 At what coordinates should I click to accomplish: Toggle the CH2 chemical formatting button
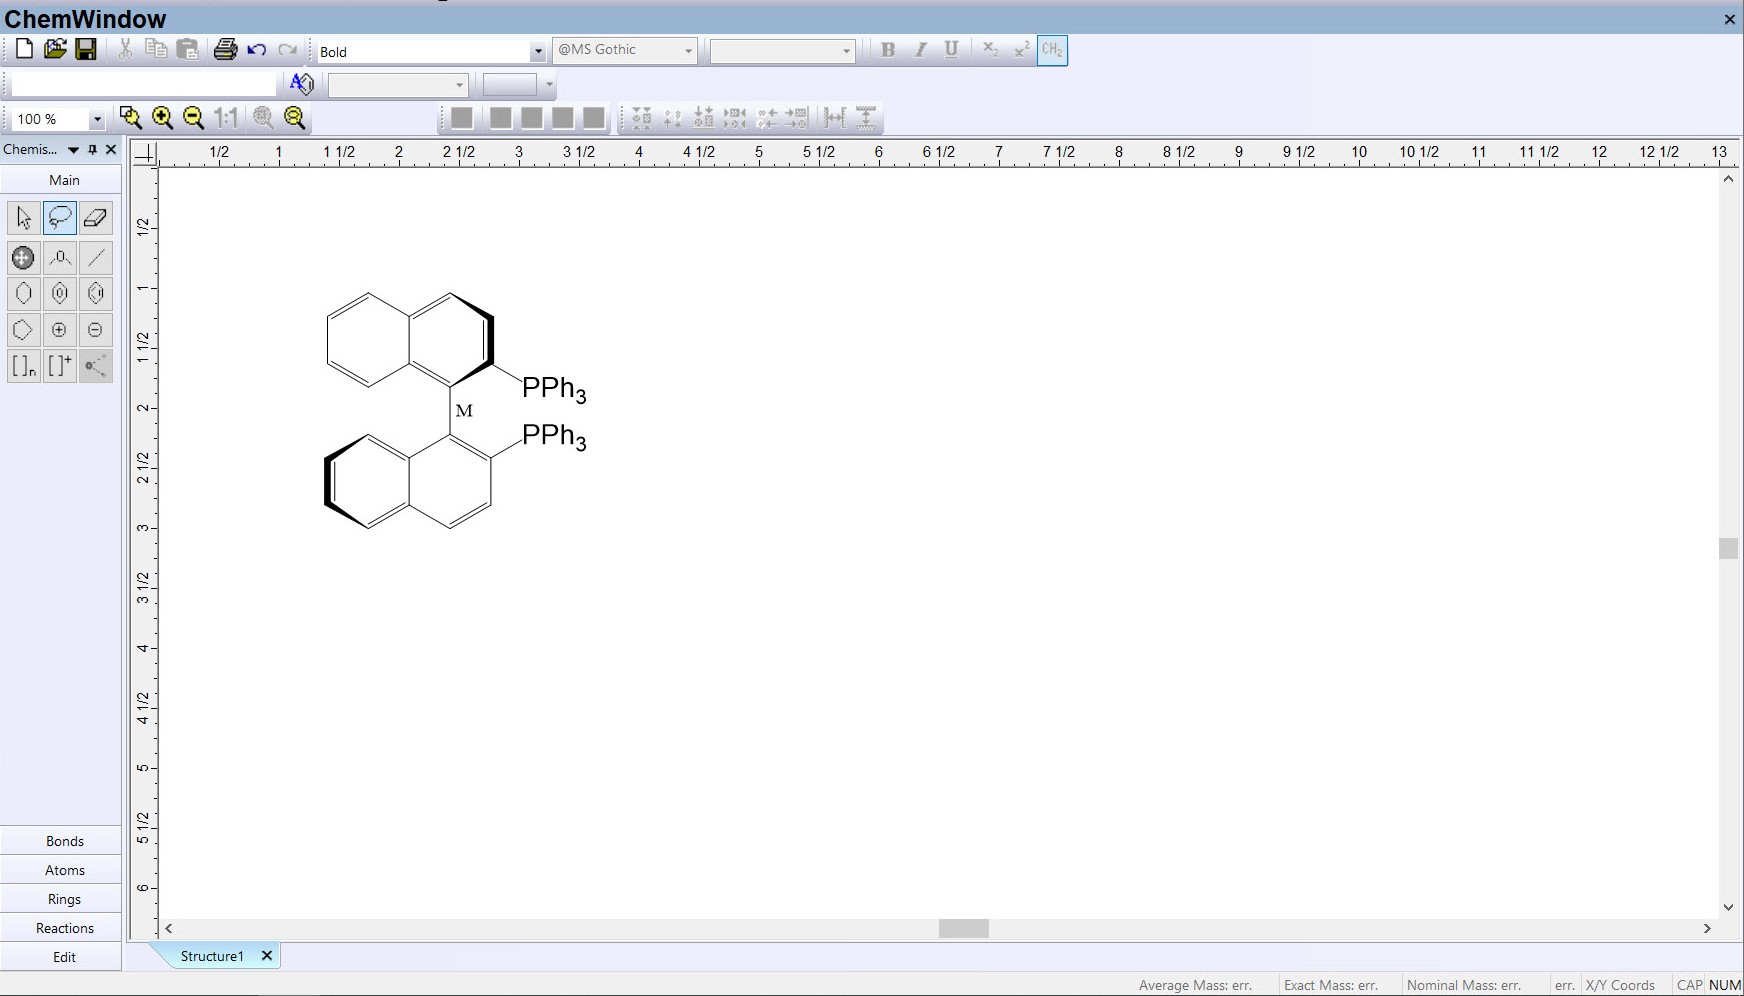[1052, 50]
